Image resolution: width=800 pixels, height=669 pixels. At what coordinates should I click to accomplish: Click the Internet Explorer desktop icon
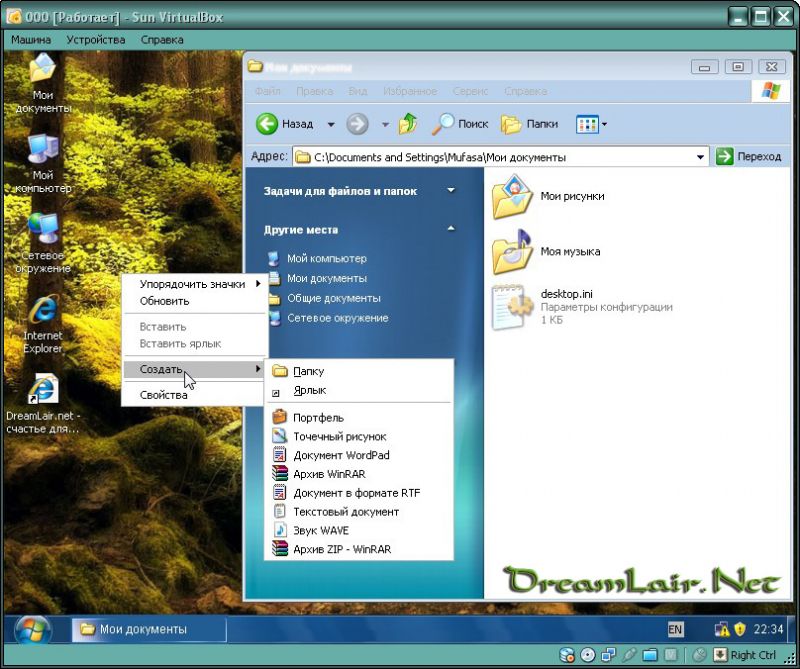pos(43,312)
